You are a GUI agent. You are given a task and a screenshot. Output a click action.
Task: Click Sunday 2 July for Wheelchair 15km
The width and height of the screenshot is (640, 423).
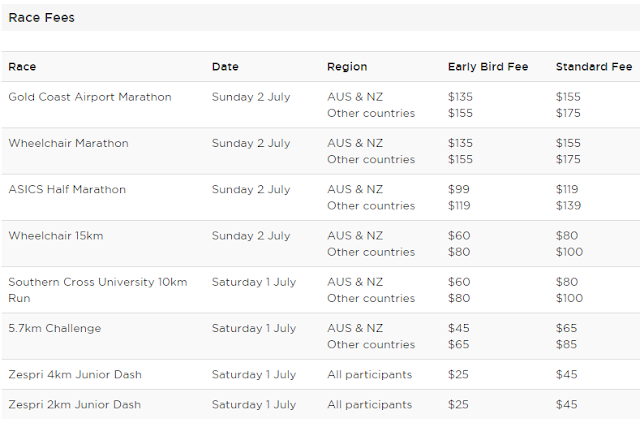tap(251, 236)
